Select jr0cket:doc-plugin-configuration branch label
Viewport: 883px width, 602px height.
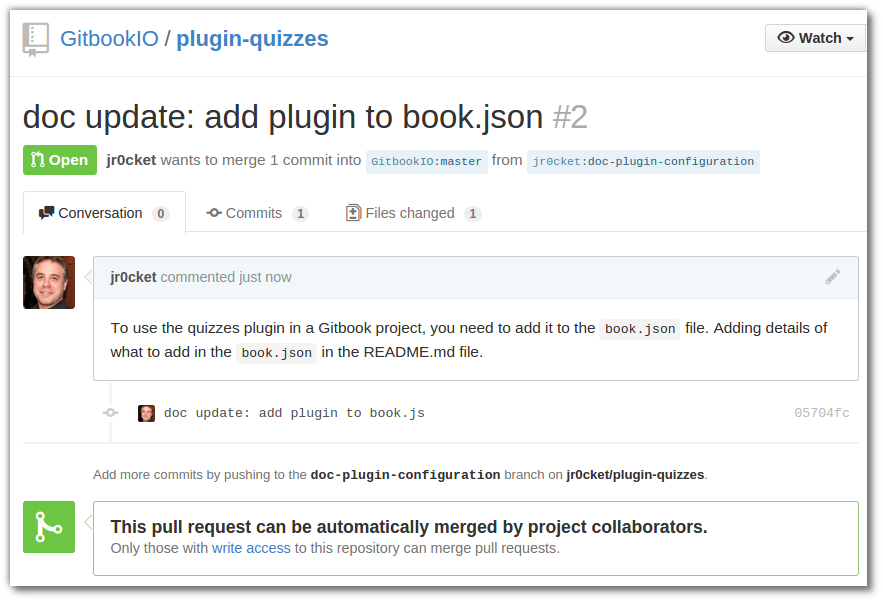pos(643,162)
